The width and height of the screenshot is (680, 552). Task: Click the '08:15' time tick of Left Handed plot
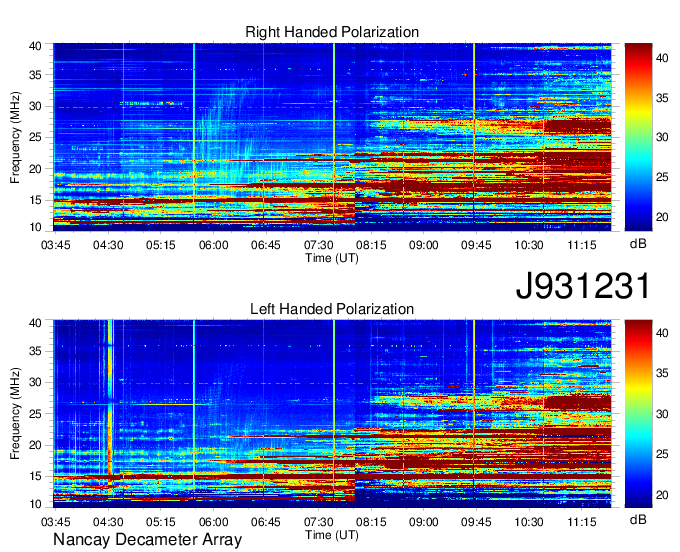click(x=371, y=522)
